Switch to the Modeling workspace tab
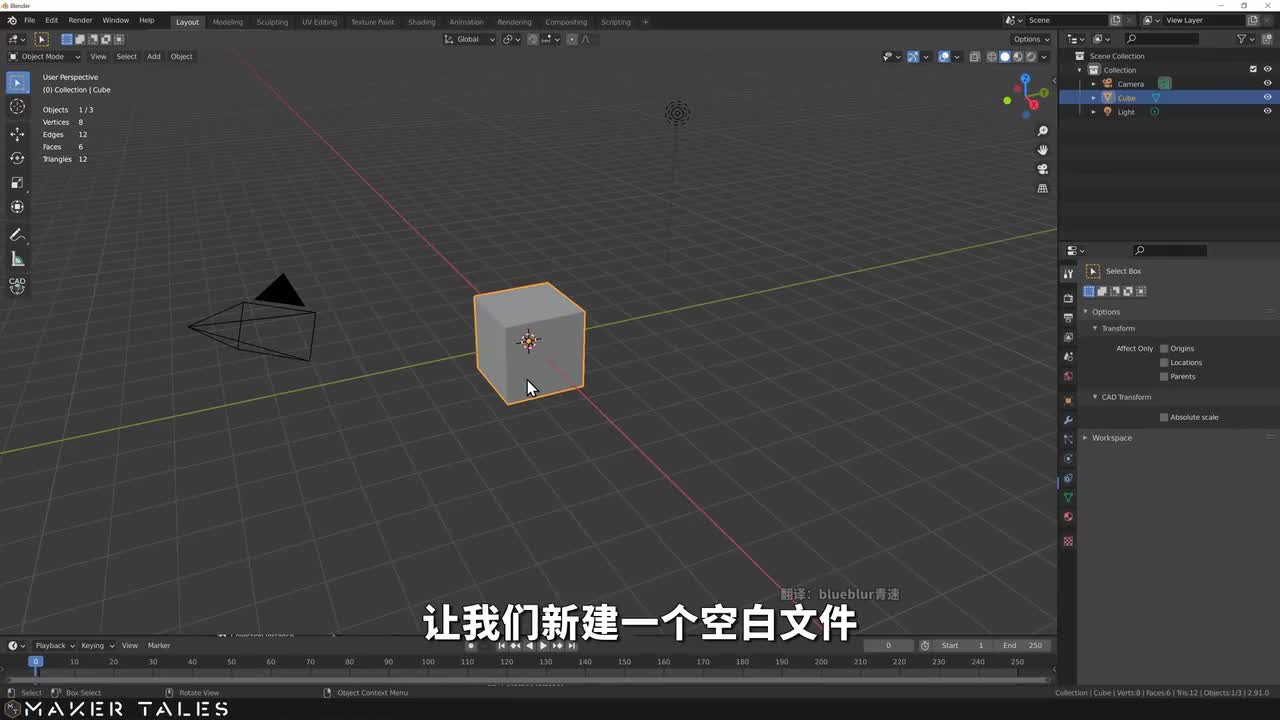 (x=228, y=22)
